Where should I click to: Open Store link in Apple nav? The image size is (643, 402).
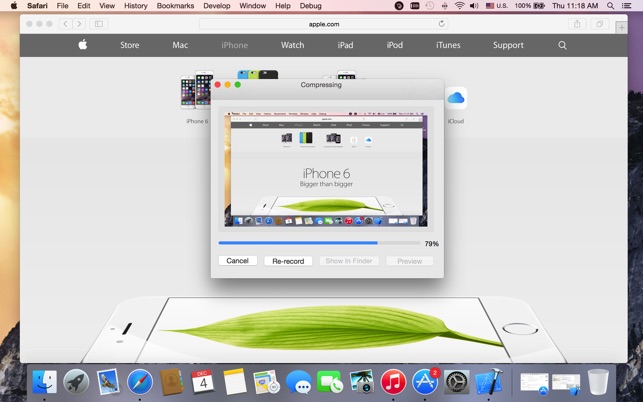130,45
